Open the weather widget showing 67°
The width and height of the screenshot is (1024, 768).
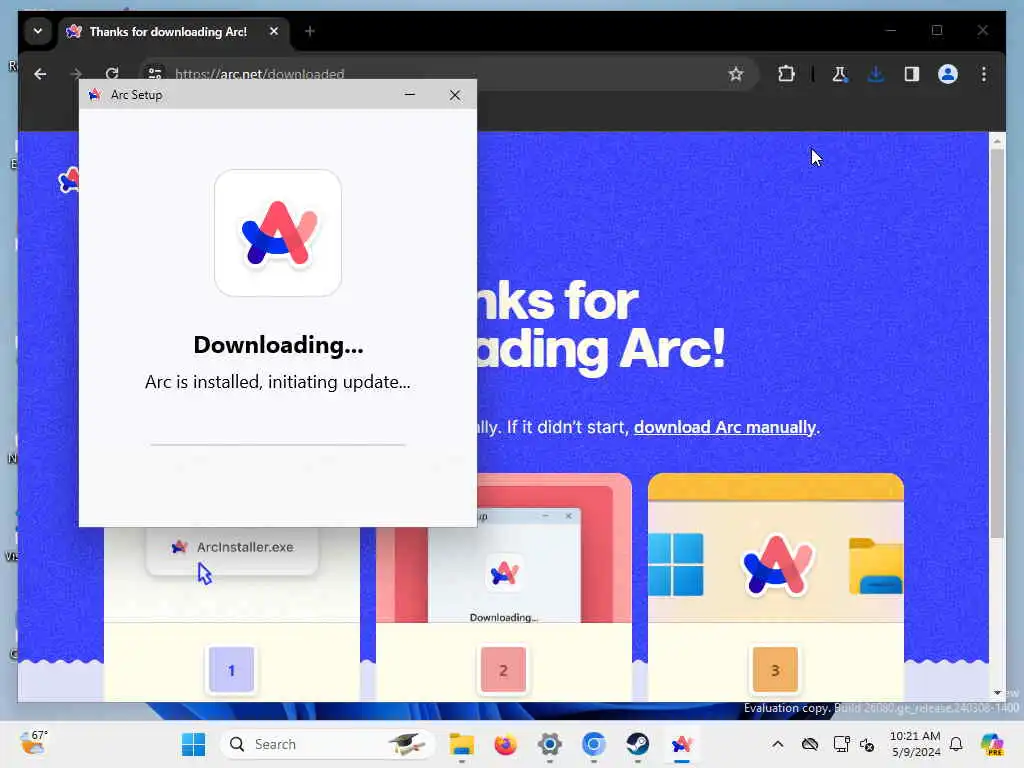coord(34,743)
